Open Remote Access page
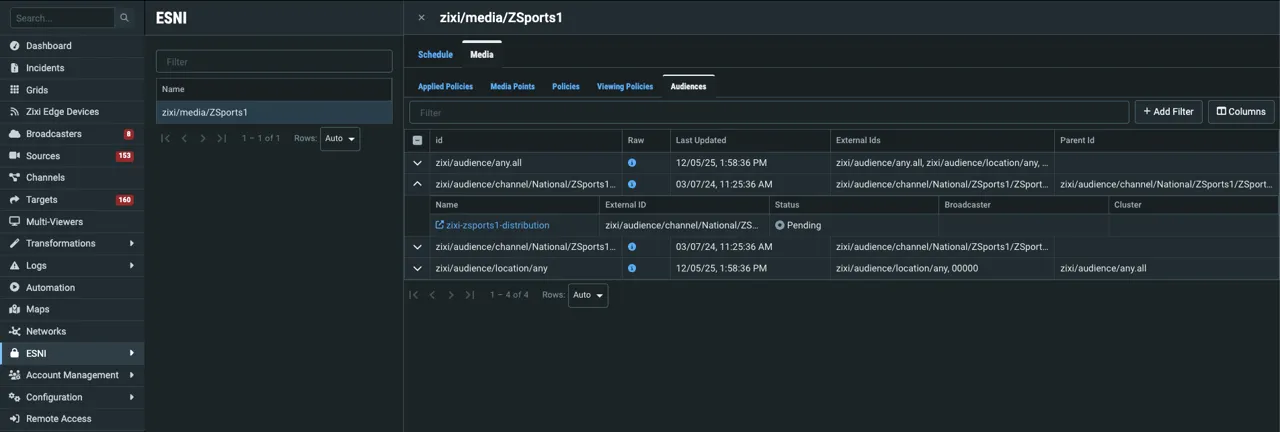 click(x=58, y=419)
